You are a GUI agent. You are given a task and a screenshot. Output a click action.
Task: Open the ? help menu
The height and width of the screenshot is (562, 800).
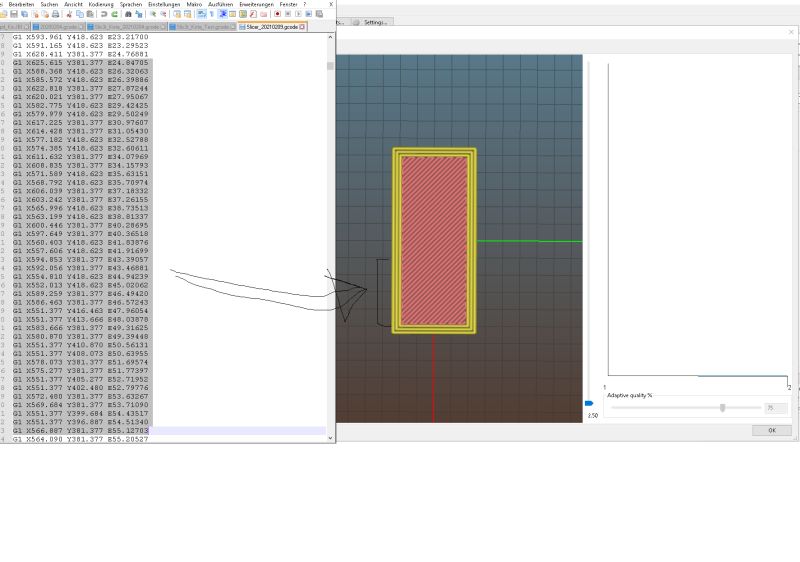coord(305,4)
